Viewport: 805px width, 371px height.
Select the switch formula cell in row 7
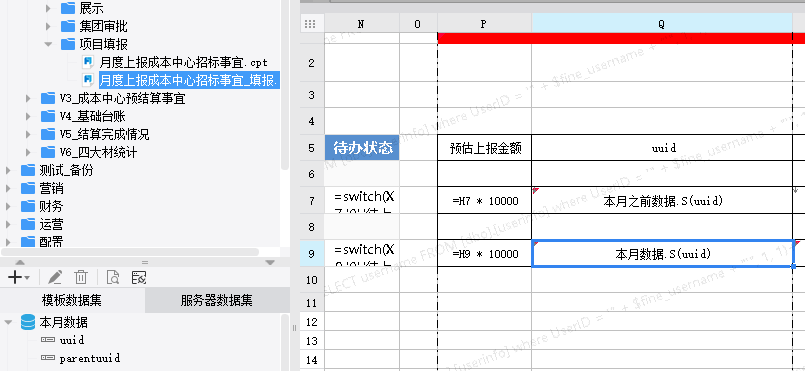362,201
